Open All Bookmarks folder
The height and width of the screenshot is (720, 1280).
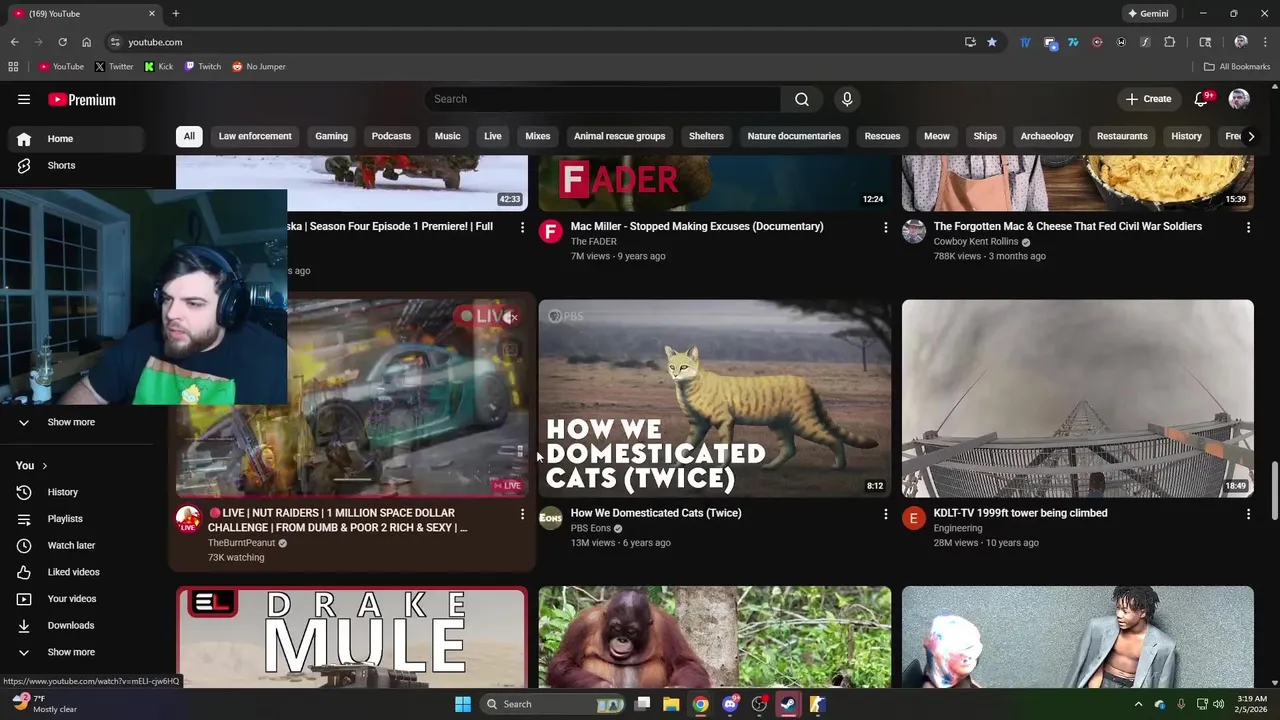pos(1237,67)
